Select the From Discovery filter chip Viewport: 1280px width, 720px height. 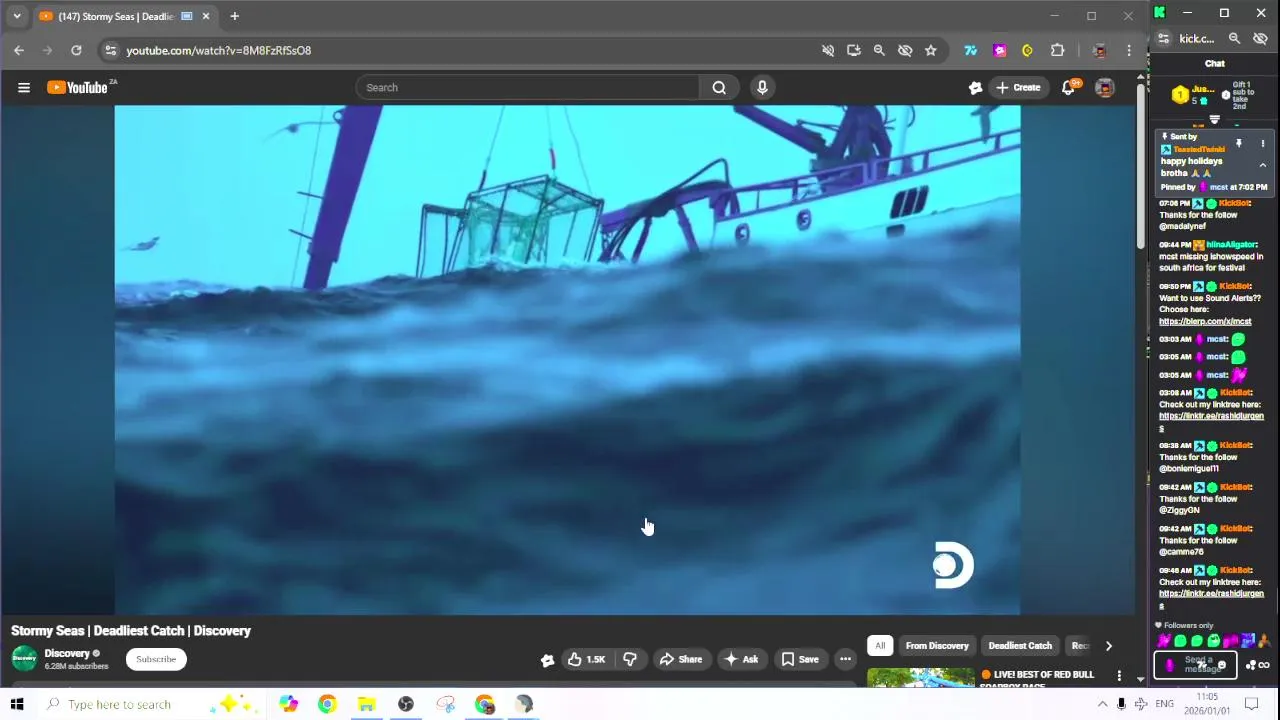(x=937, y=646)
